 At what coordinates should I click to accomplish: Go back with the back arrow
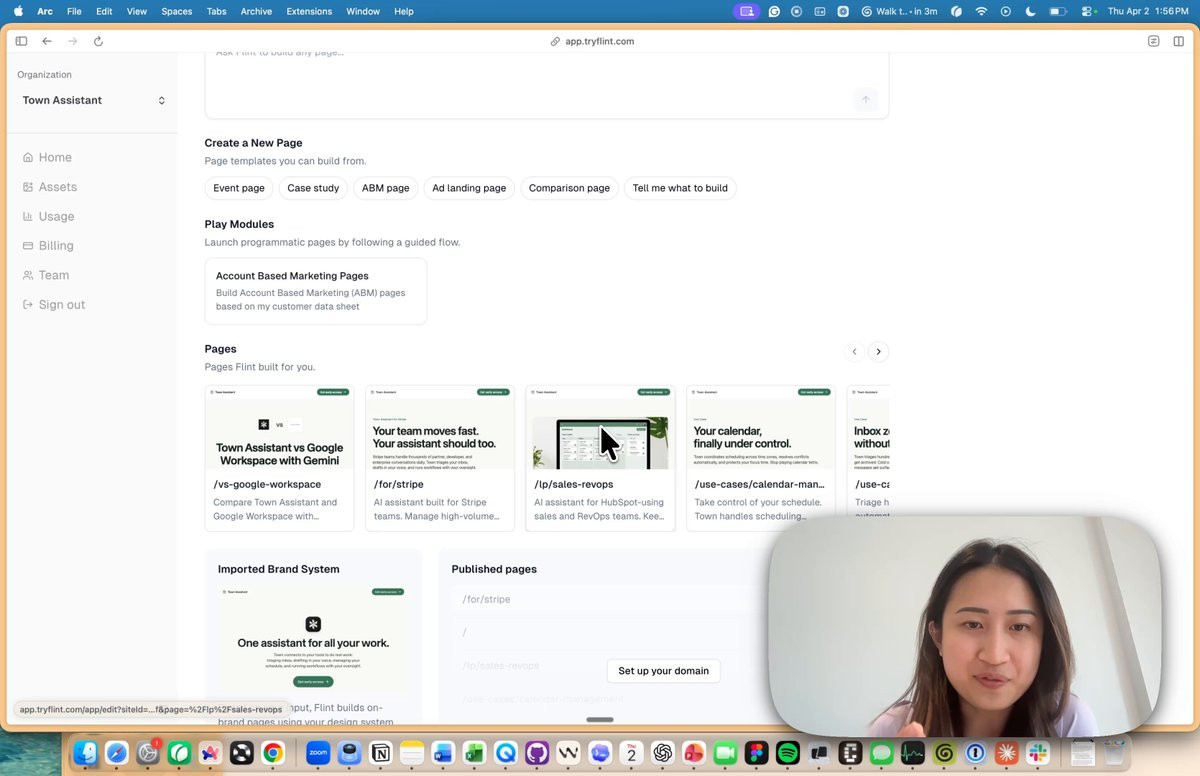47,41
